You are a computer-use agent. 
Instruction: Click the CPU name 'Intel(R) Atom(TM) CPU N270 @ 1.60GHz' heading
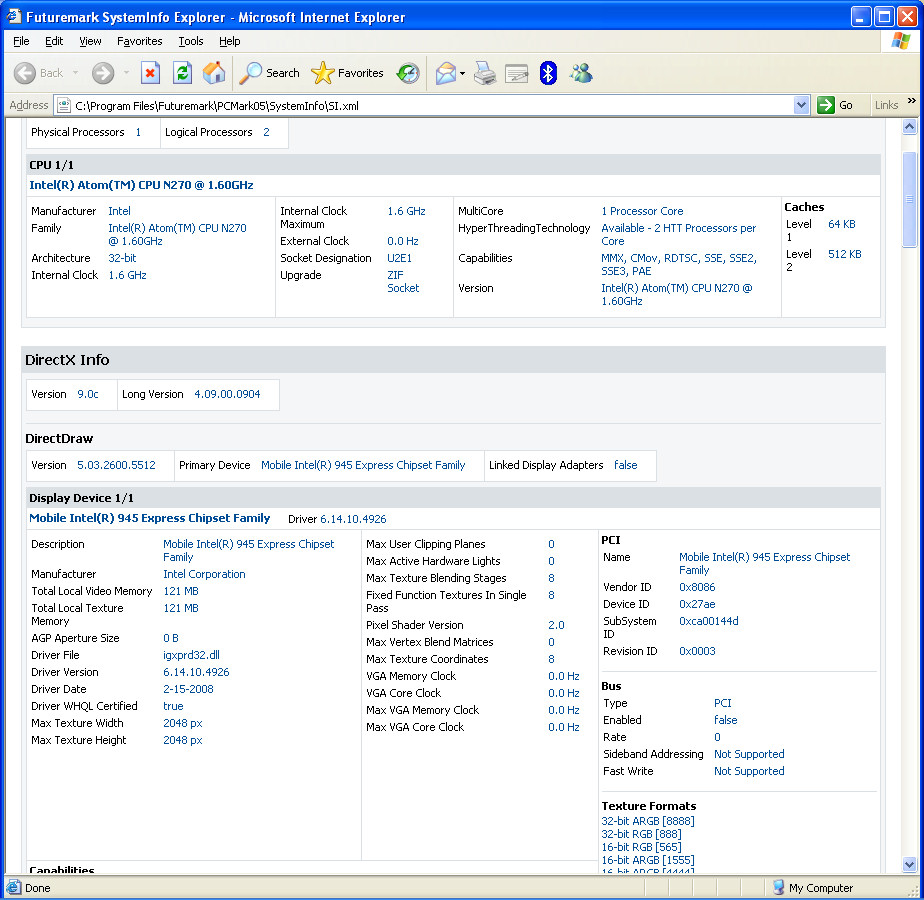(141, 185)
